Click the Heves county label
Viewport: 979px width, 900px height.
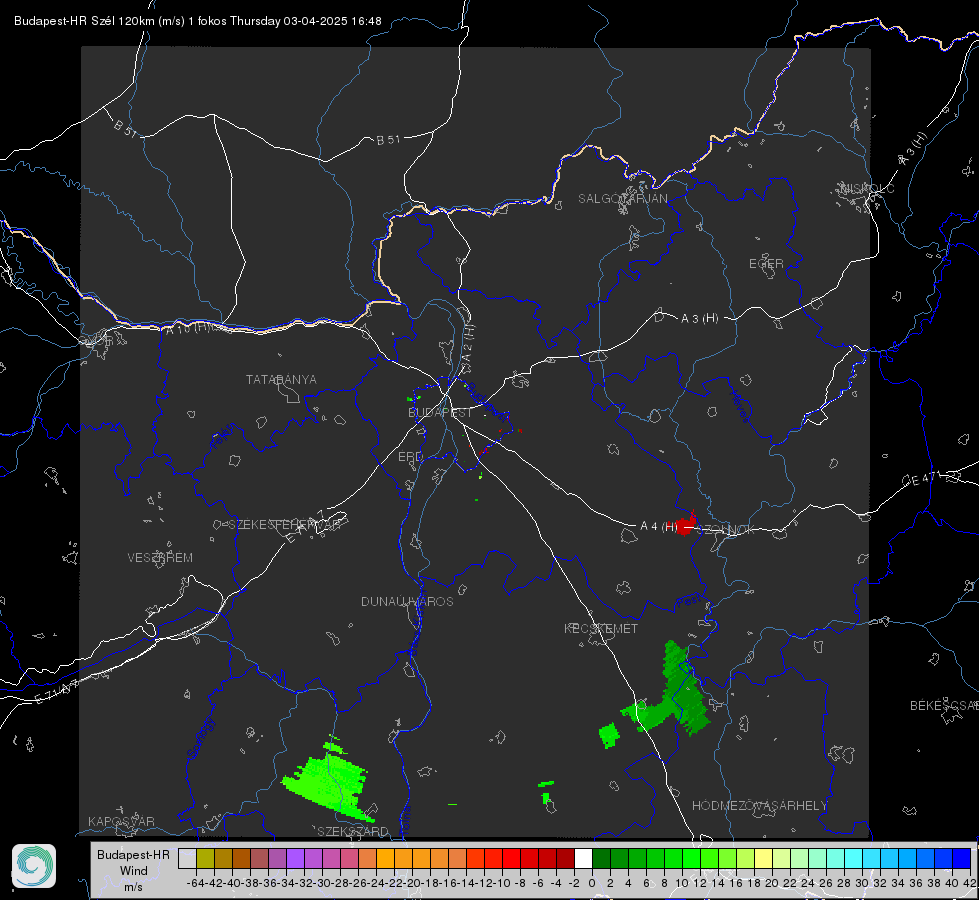(x=740, y=406)
